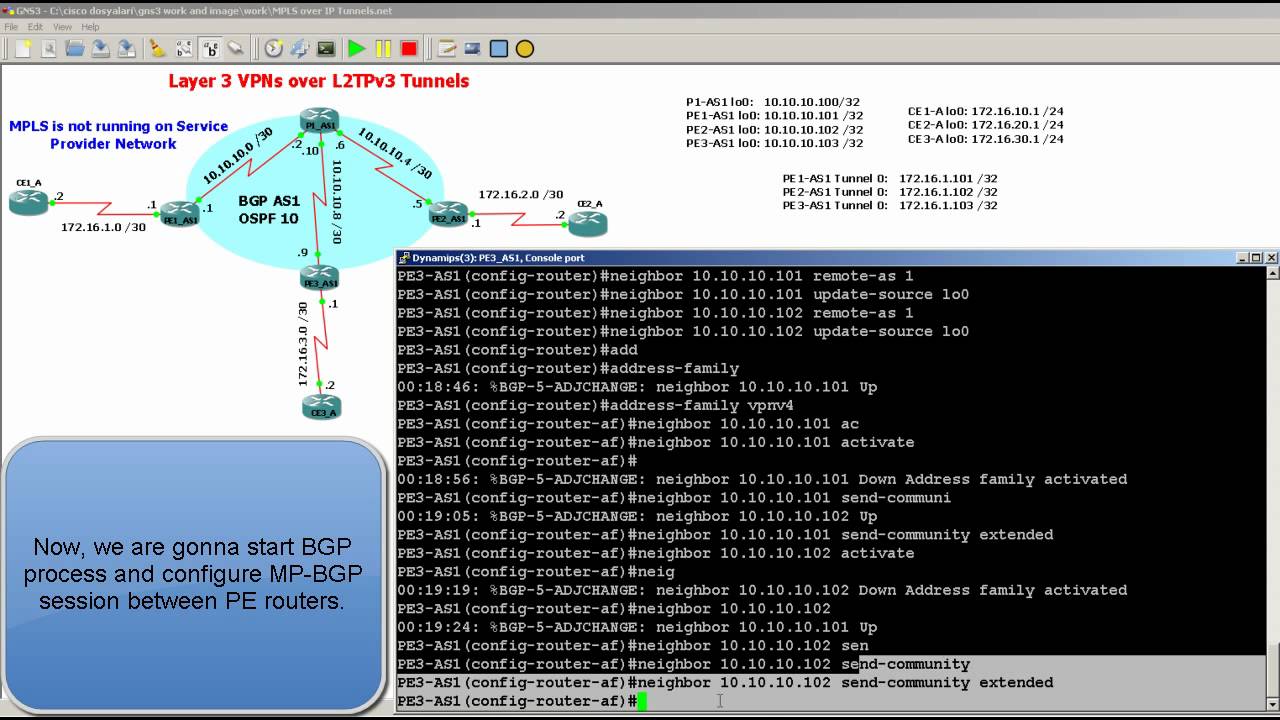Image resolution: width=1280 pixels, height=720 pixels.
Task: Click 'MPLS is not running' note
Action: [118, 135]
